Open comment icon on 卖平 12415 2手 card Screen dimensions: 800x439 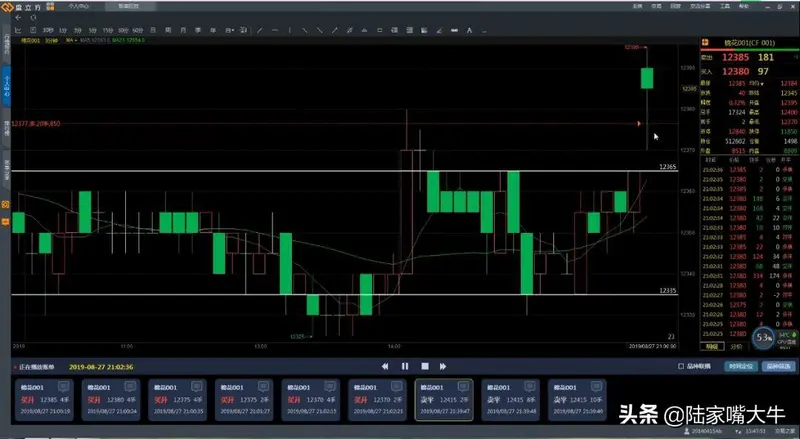coord(463,386)
